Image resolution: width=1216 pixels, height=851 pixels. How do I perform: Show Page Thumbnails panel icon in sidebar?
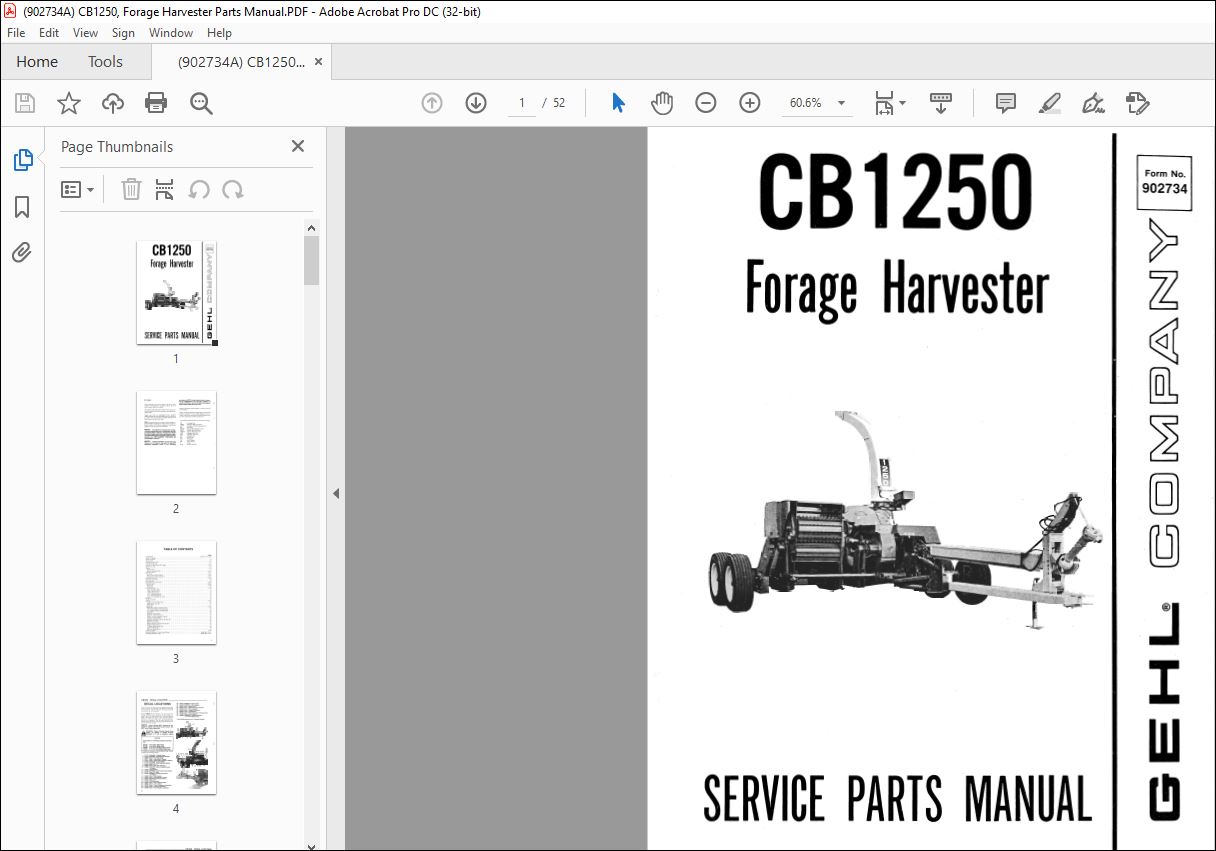point(22,160)
